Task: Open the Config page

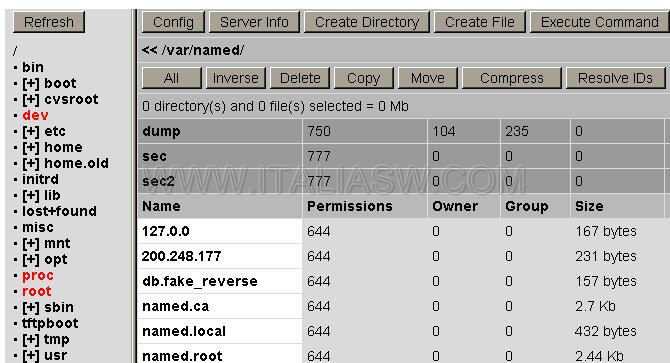Action: click(173, 22)
